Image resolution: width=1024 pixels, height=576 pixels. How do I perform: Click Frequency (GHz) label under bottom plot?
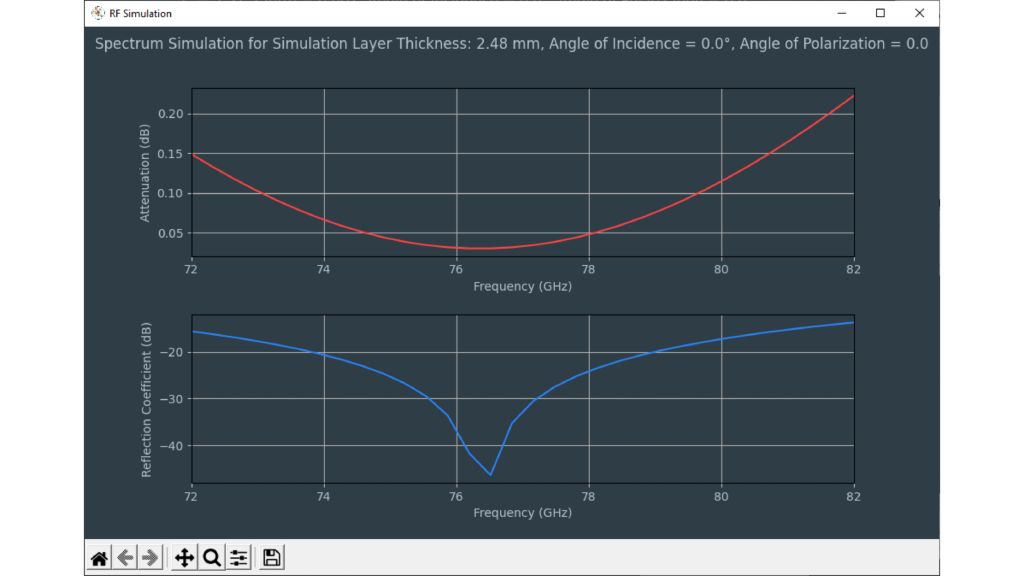click(522, 513)
